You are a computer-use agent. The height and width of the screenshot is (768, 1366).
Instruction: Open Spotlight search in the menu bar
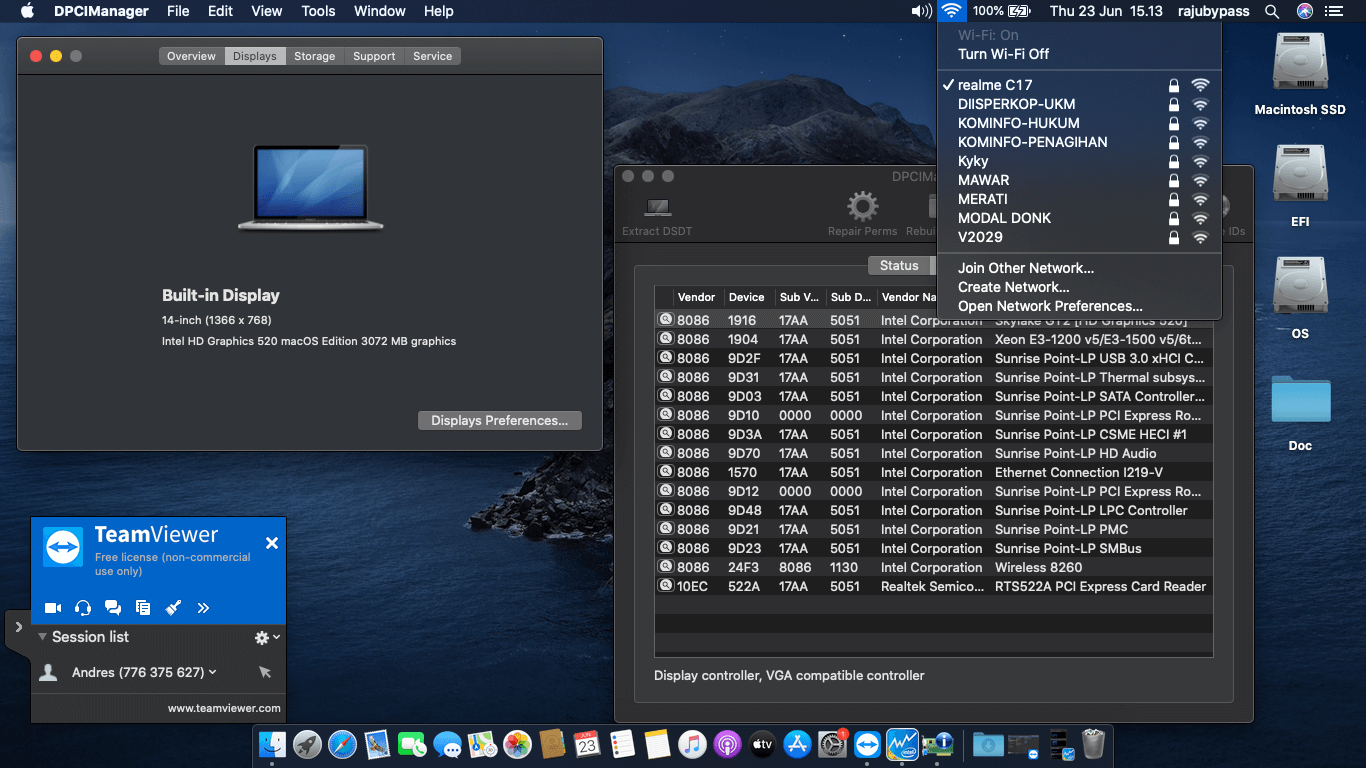(1272, 11)
